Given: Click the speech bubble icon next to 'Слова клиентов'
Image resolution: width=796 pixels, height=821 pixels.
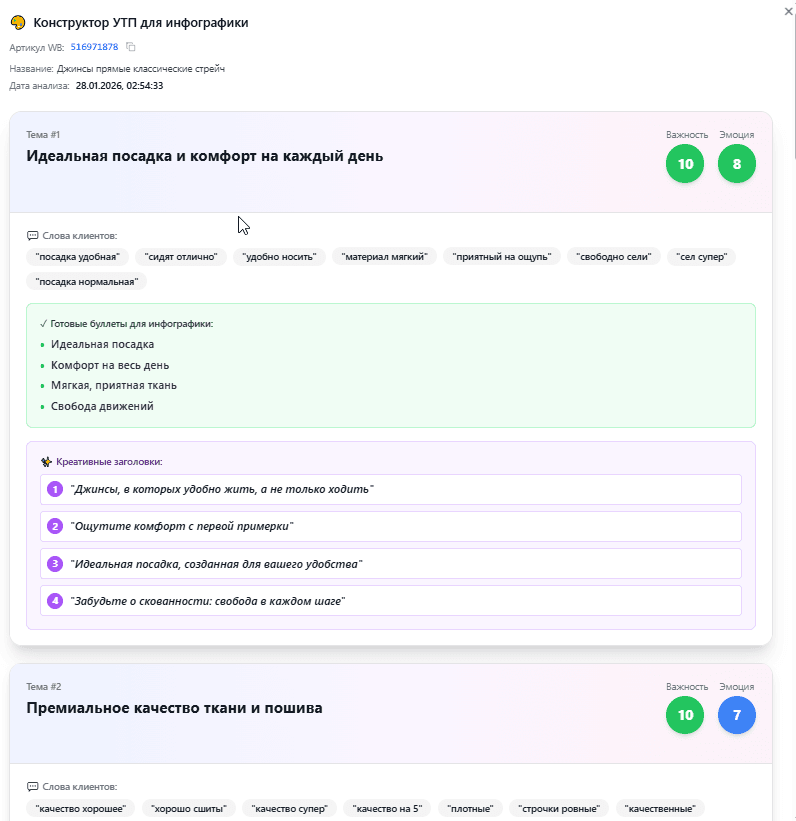Looking at the screenshot, I should coord(33,235).
